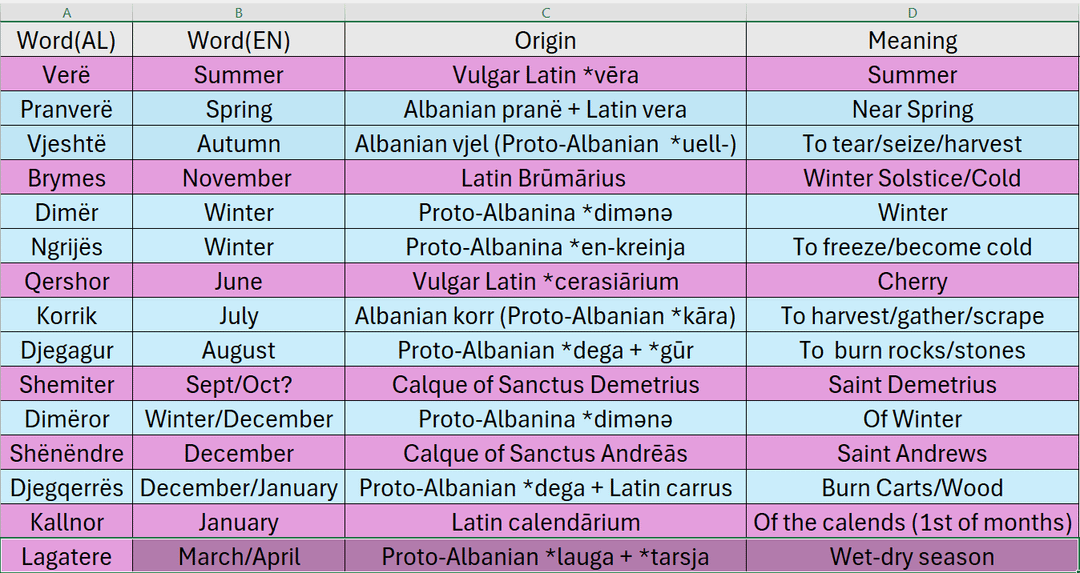The height and width of the screenshot is (573, 1080).
Task: Click the "Pranverë" cell
Action: coord(66,110)
